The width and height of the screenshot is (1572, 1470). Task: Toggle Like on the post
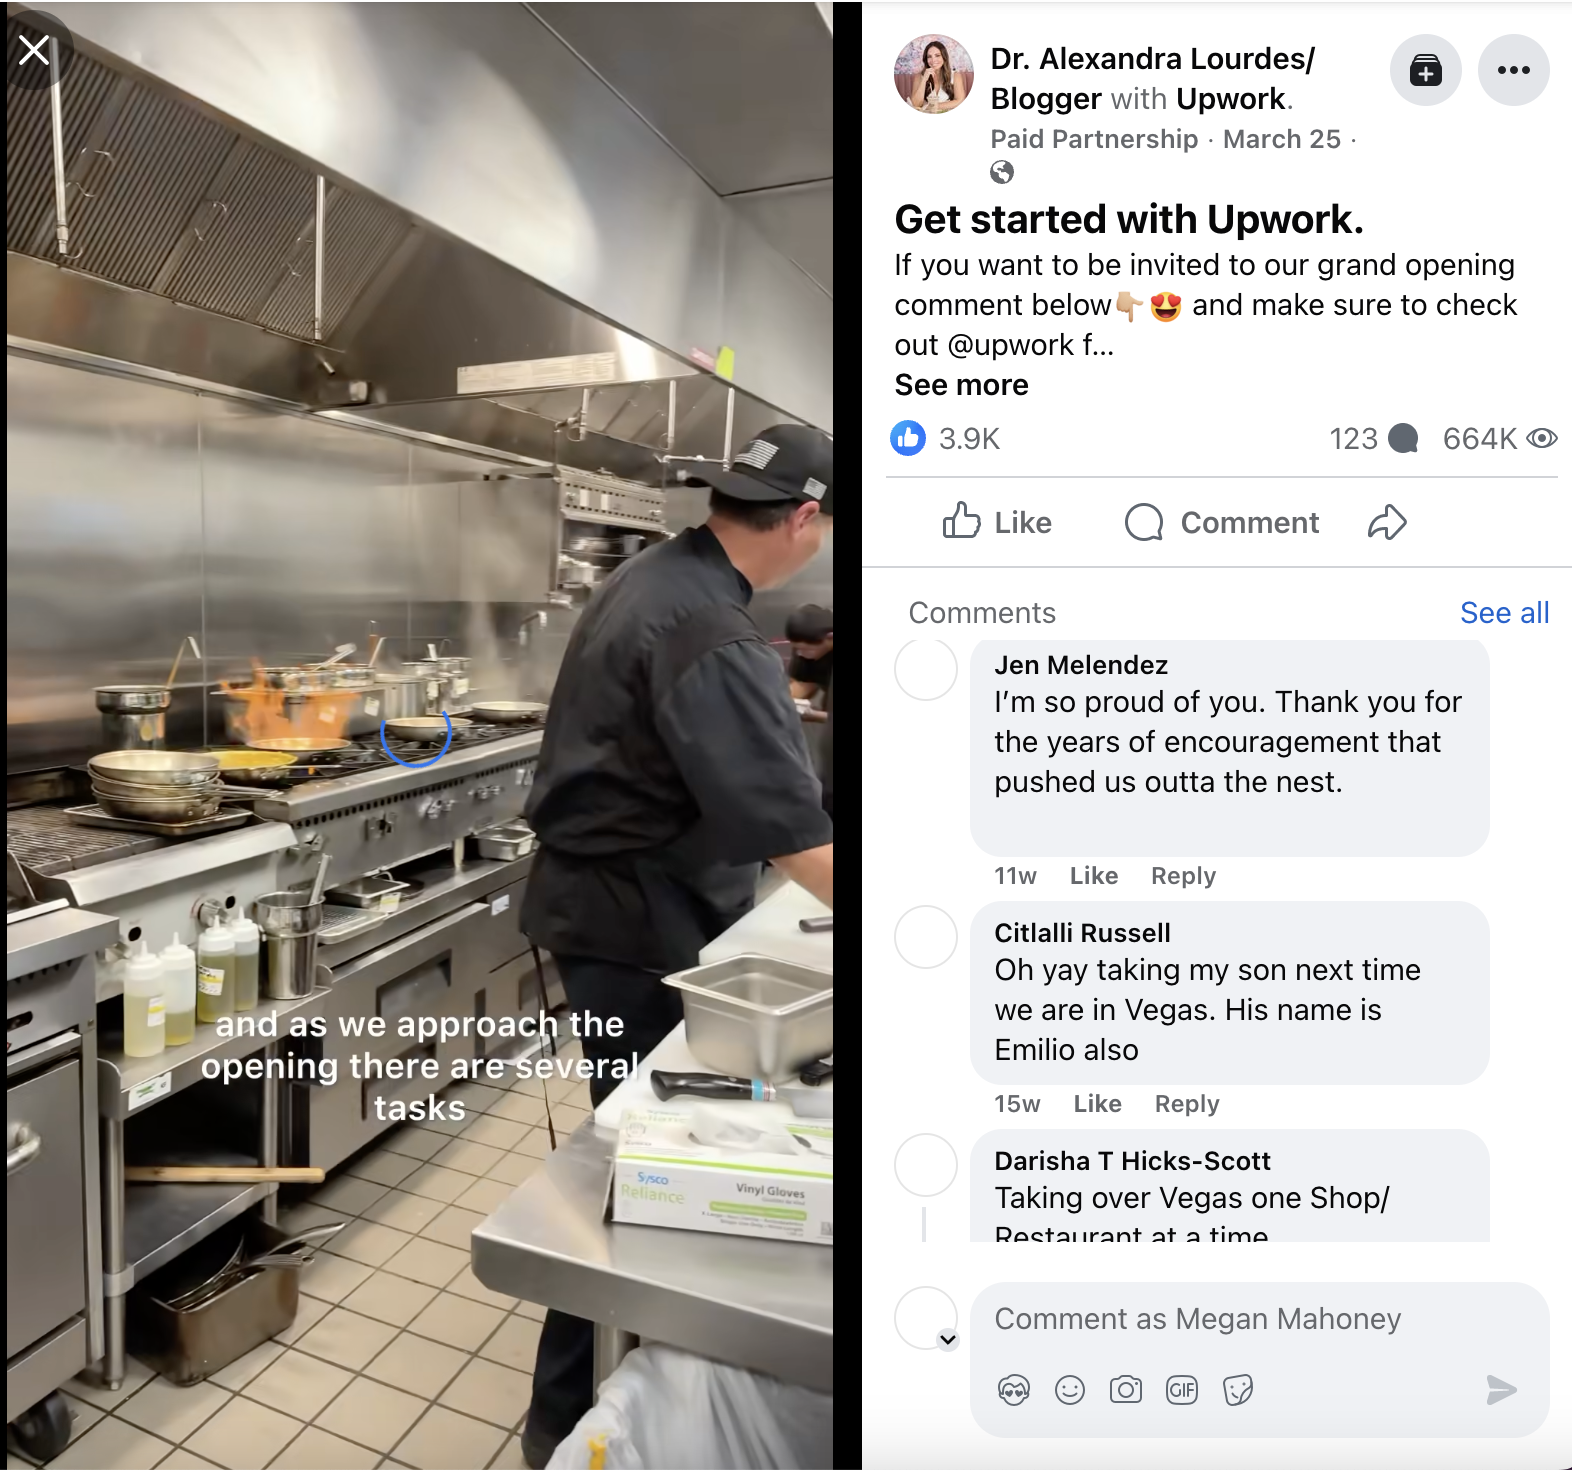point(997,522)
